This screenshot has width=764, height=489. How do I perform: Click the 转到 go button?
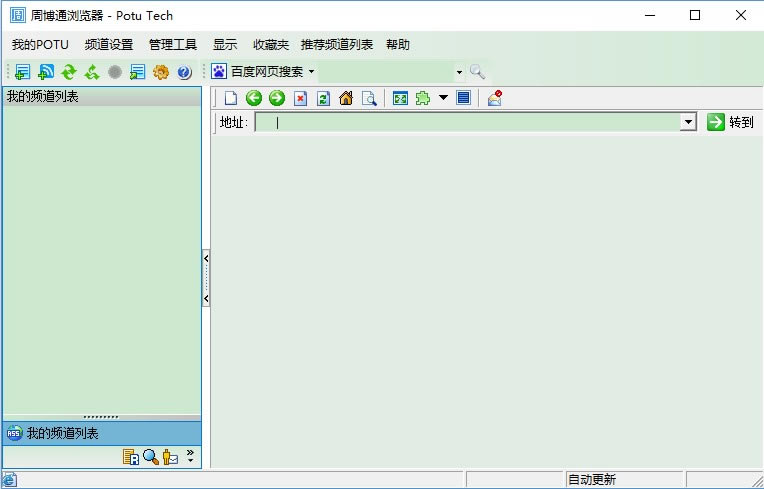[730, 122]
